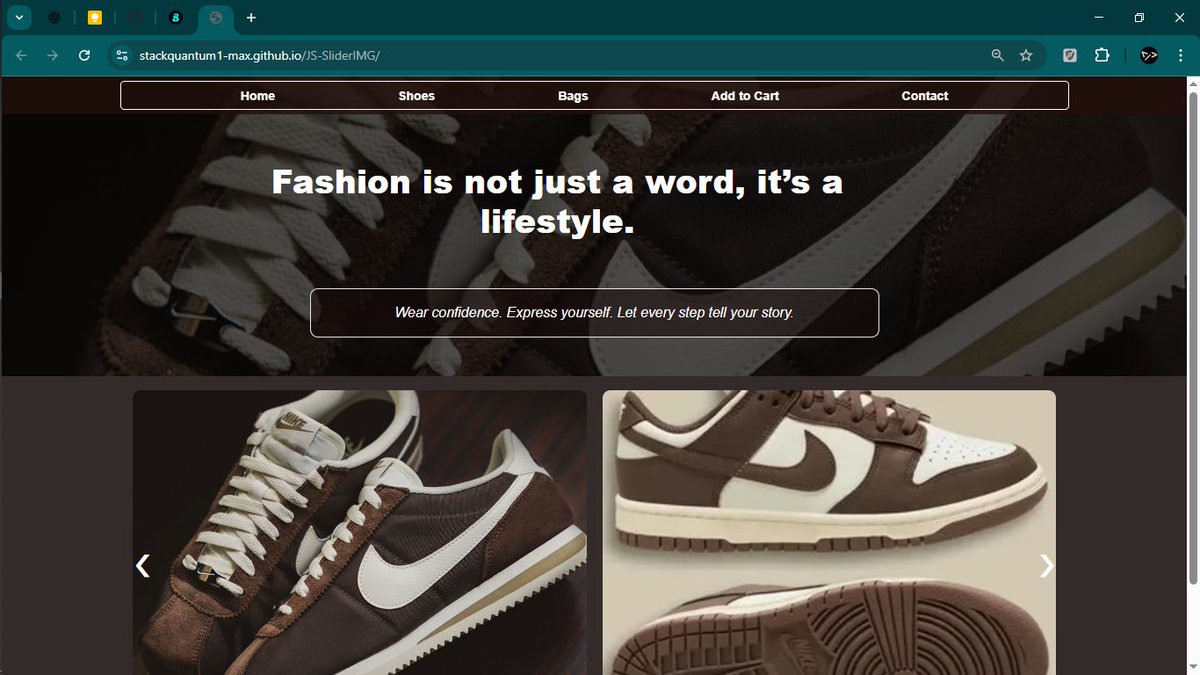
Task: Show next slide with right arrow
Action: 1046,566
